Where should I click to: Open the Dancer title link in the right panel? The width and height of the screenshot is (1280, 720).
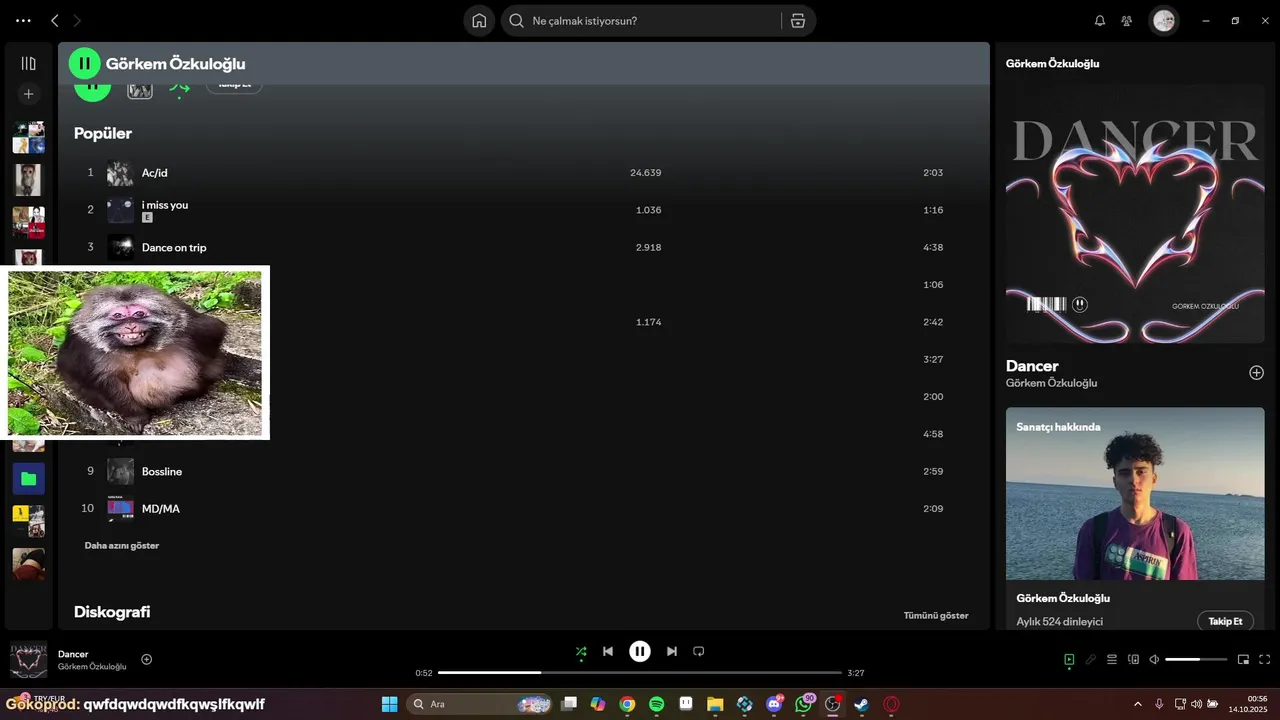pyautogui.click(x=1032, y=366)
